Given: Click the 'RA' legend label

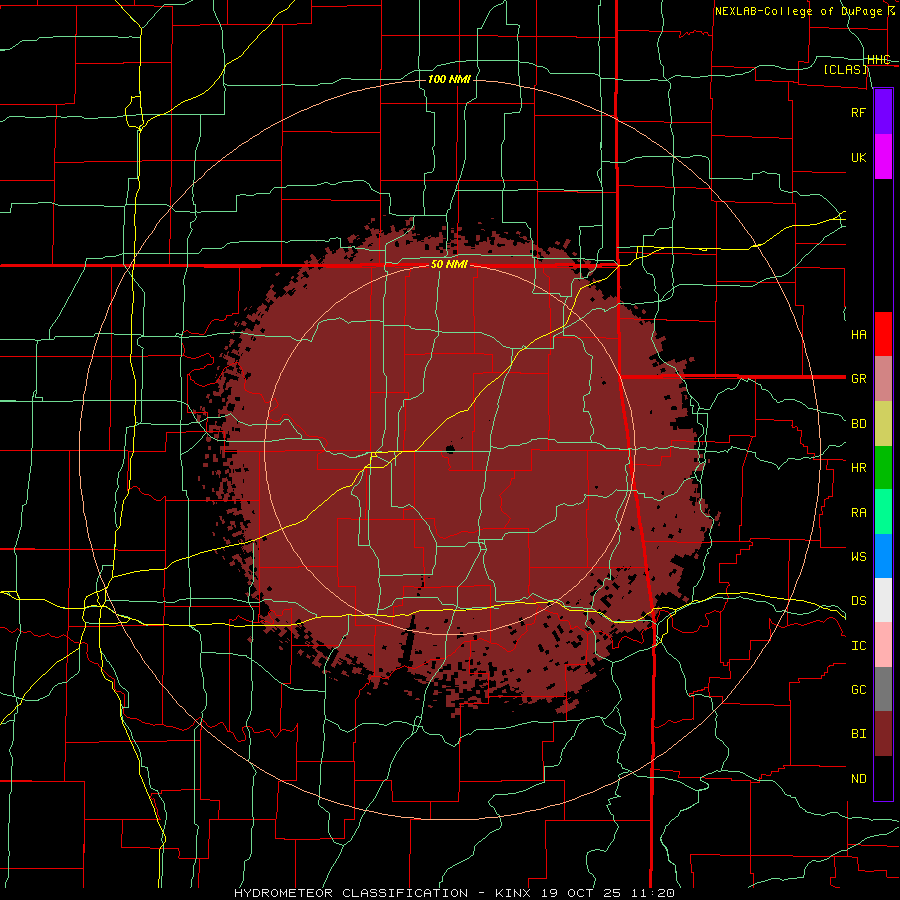Looking at the screenshot, I should 859,513.
